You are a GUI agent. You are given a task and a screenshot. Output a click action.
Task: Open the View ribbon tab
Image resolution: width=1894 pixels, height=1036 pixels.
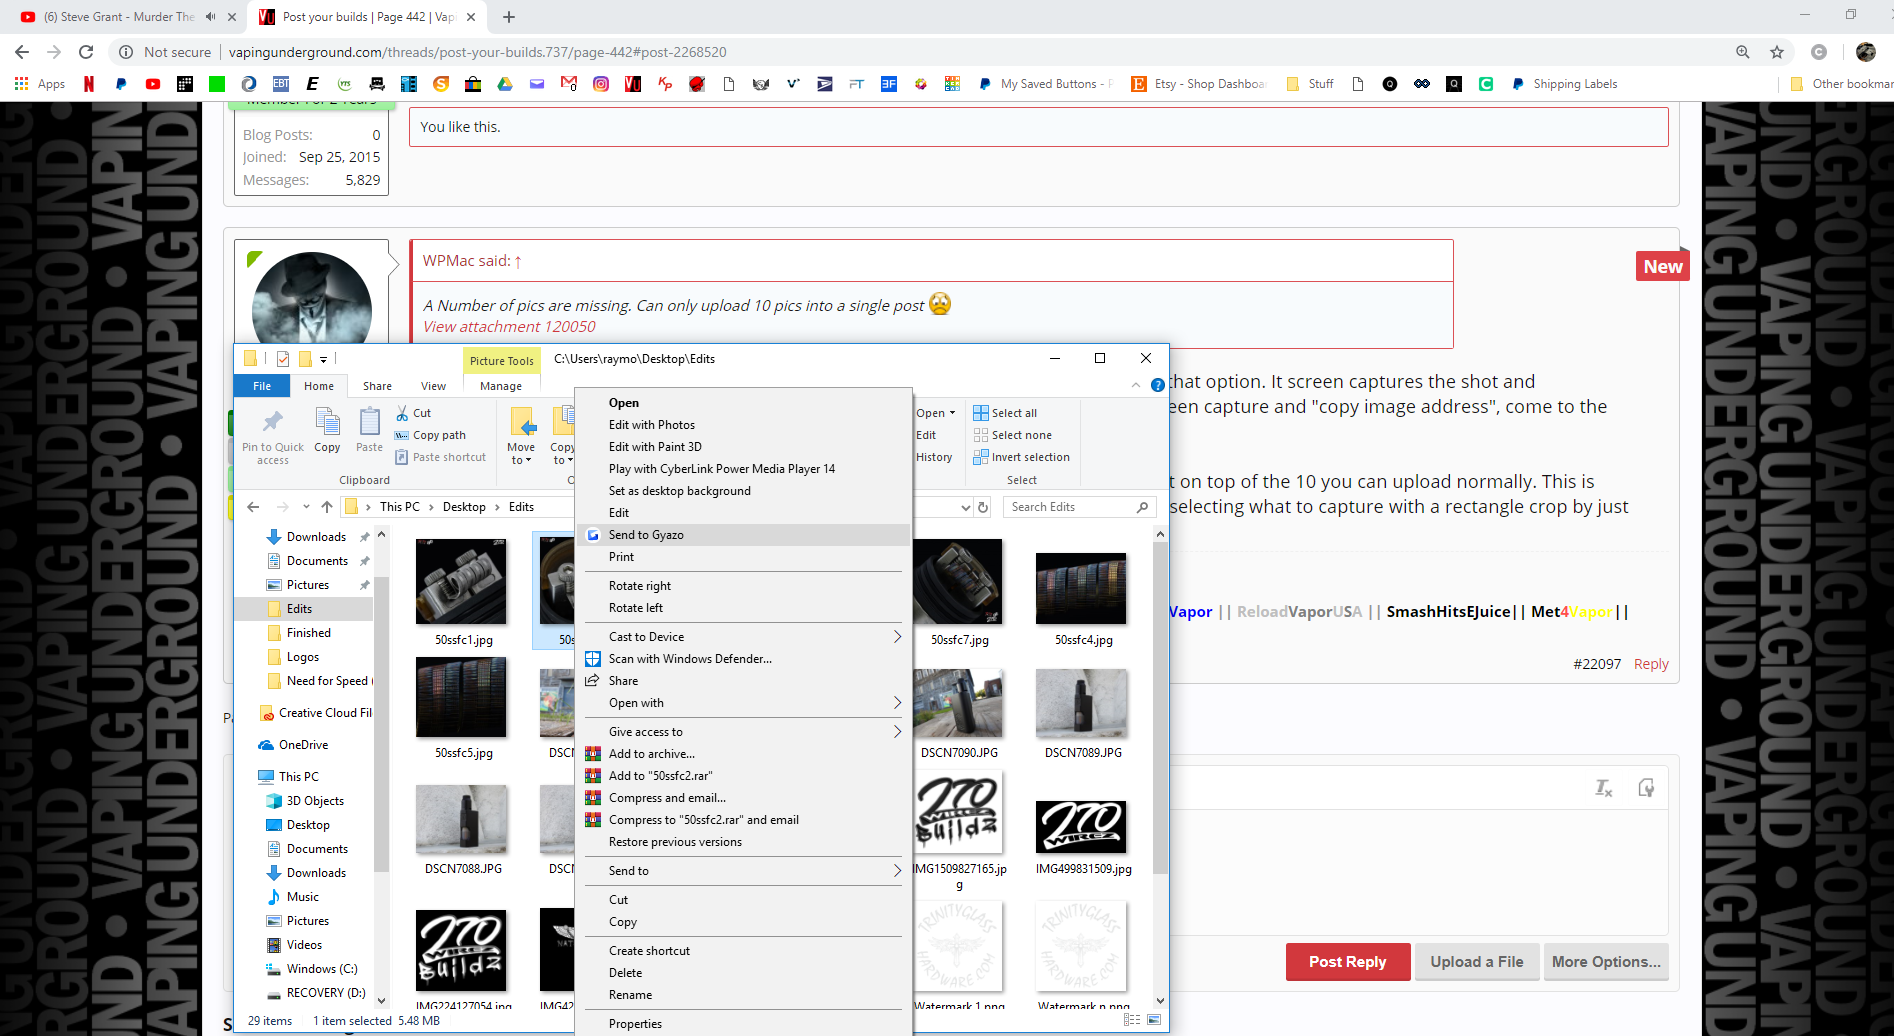(433, 386)
